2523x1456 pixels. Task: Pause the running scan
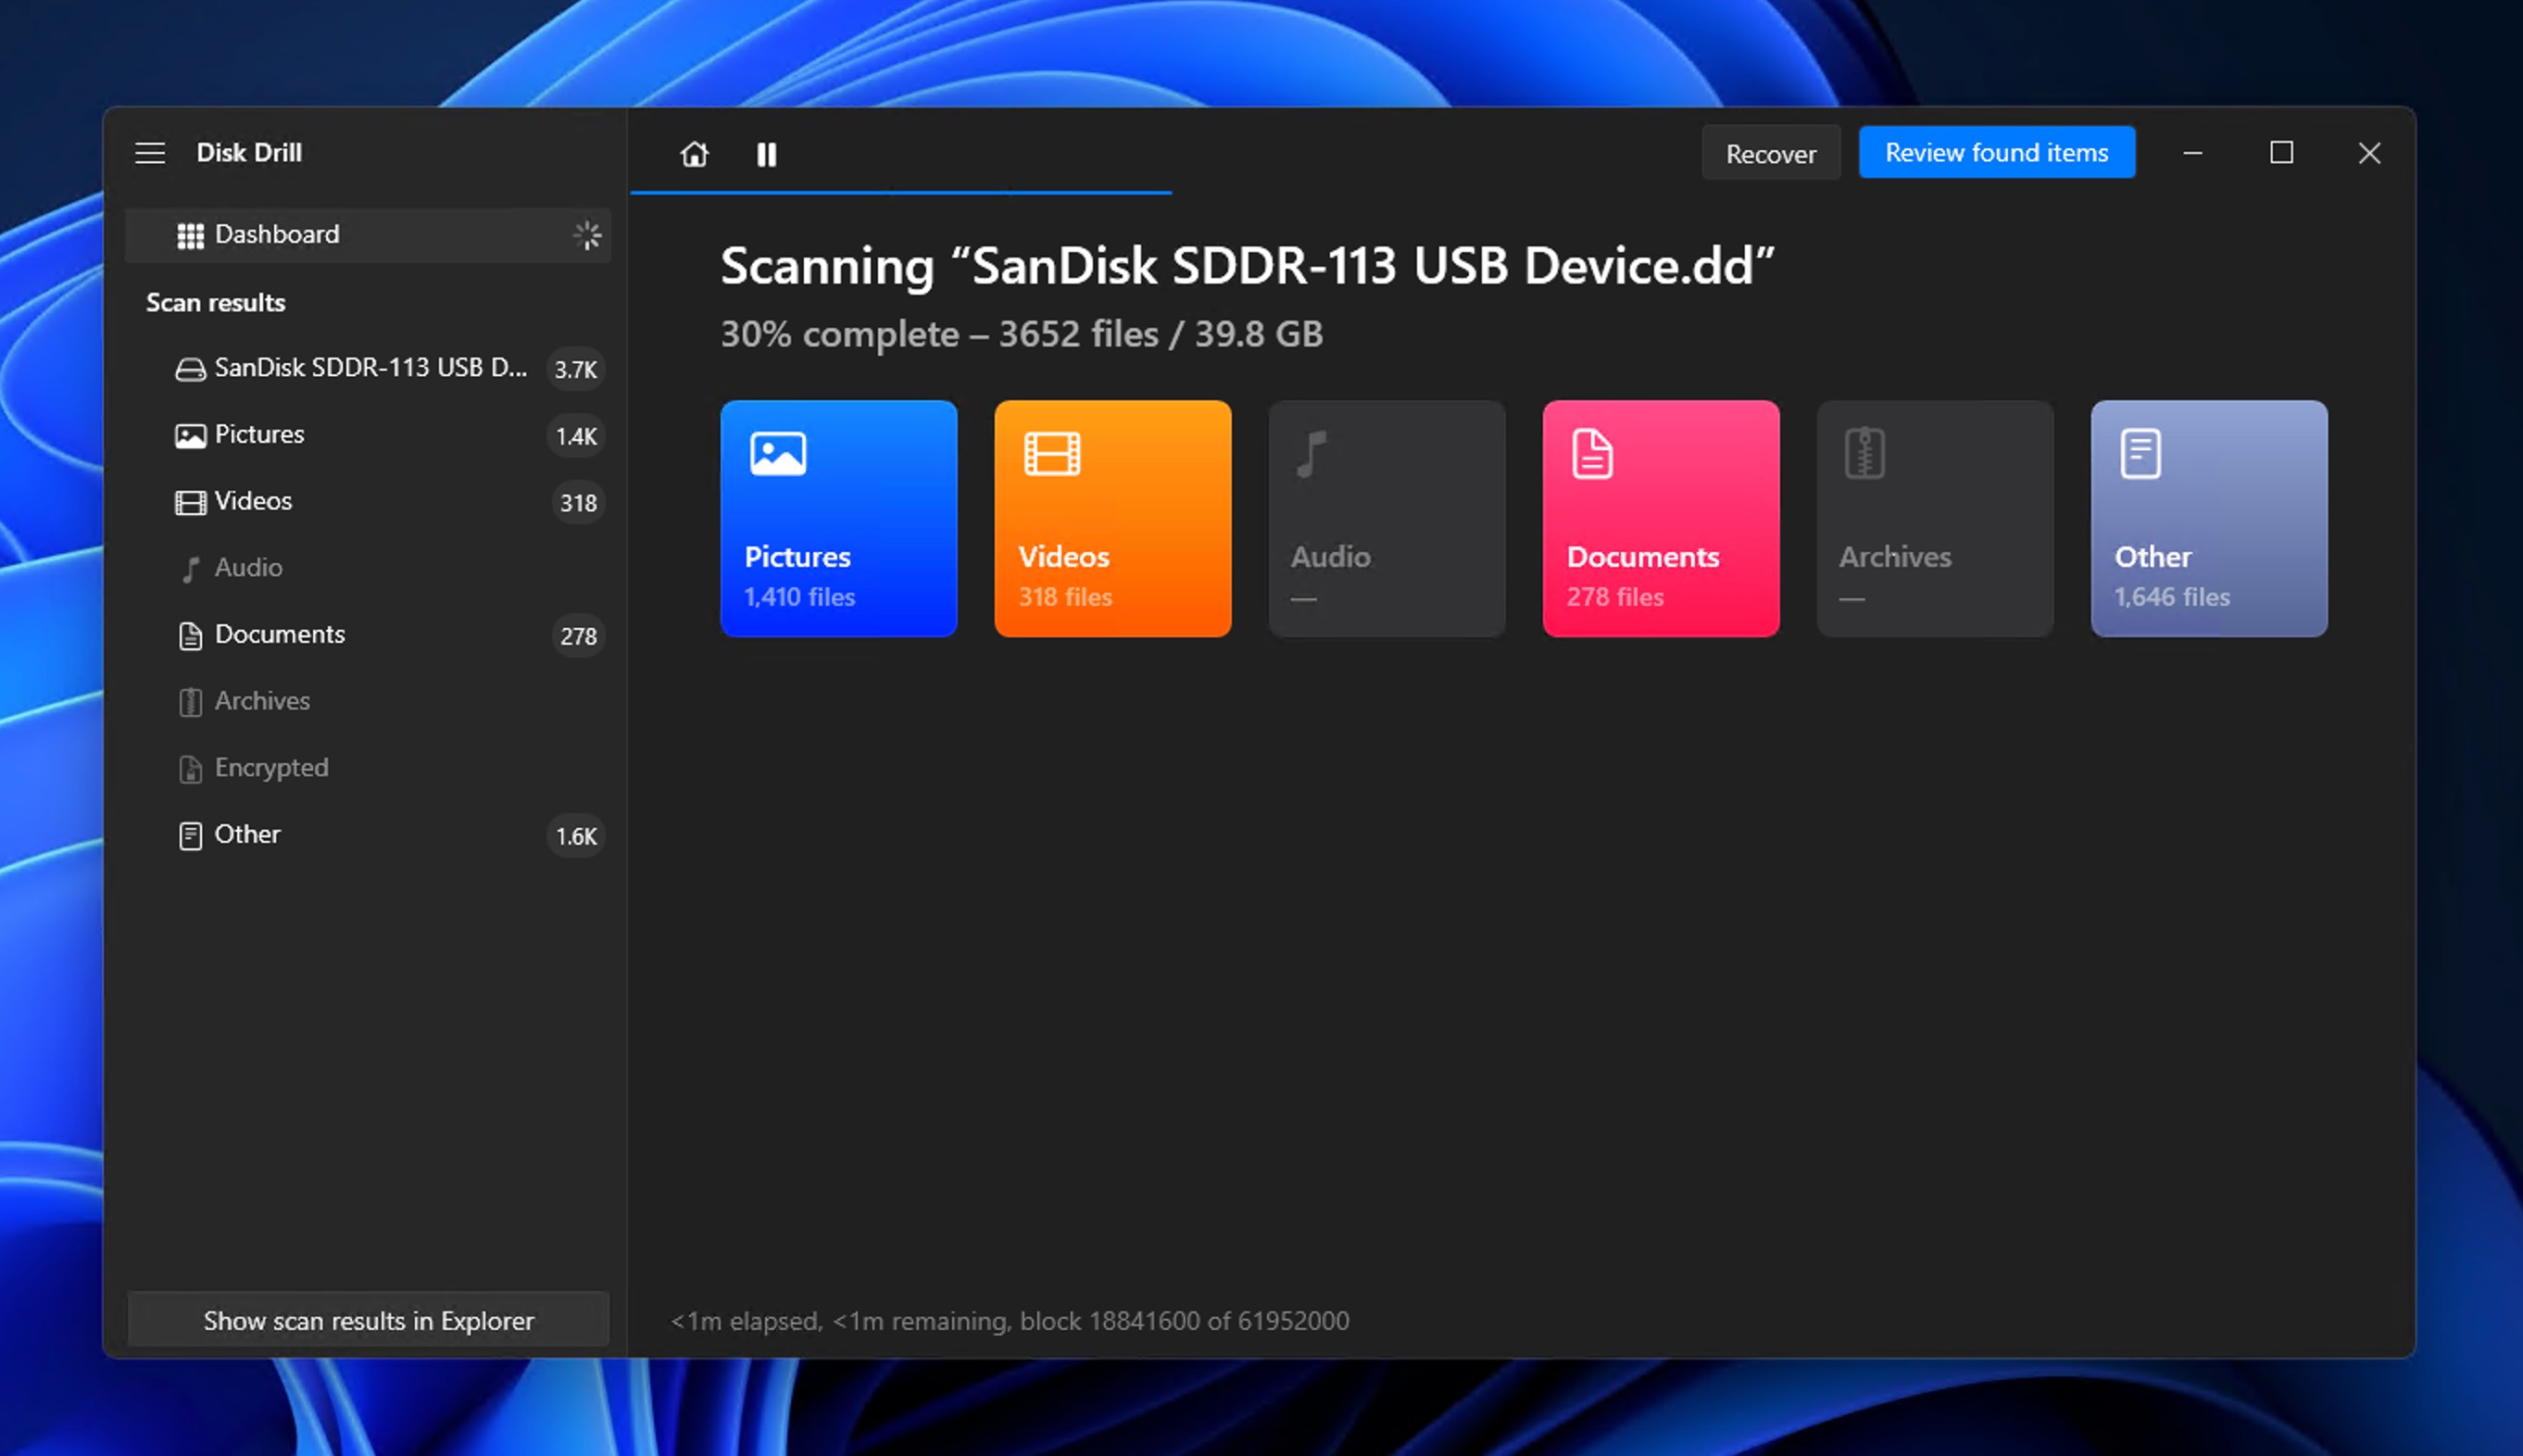(x=766, y=154)
